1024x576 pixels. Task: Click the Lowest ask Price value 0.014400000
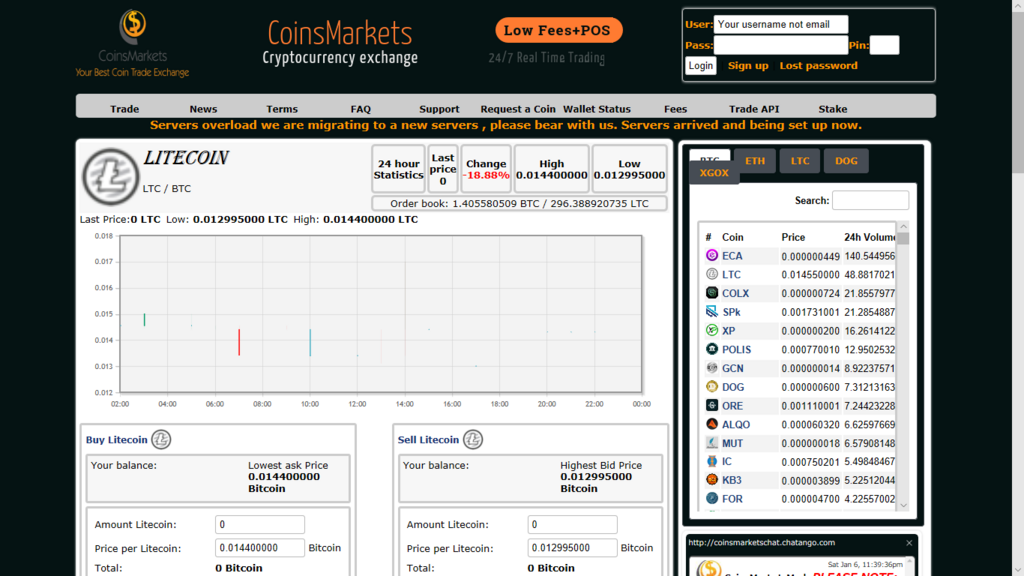[x=283, y=477]
